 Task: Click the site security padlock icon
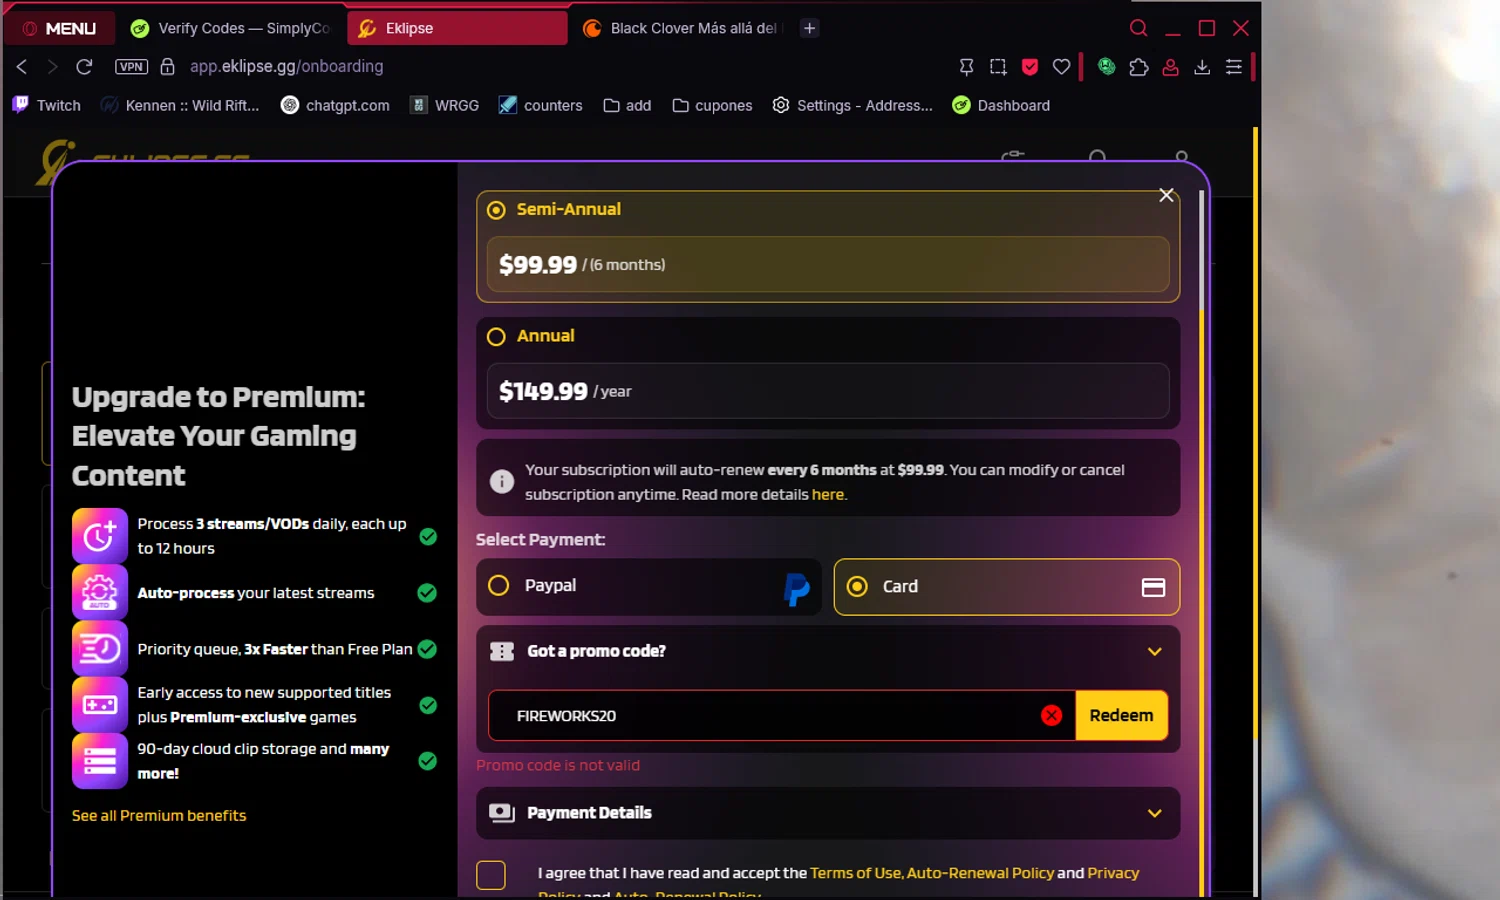pos(168,66)
